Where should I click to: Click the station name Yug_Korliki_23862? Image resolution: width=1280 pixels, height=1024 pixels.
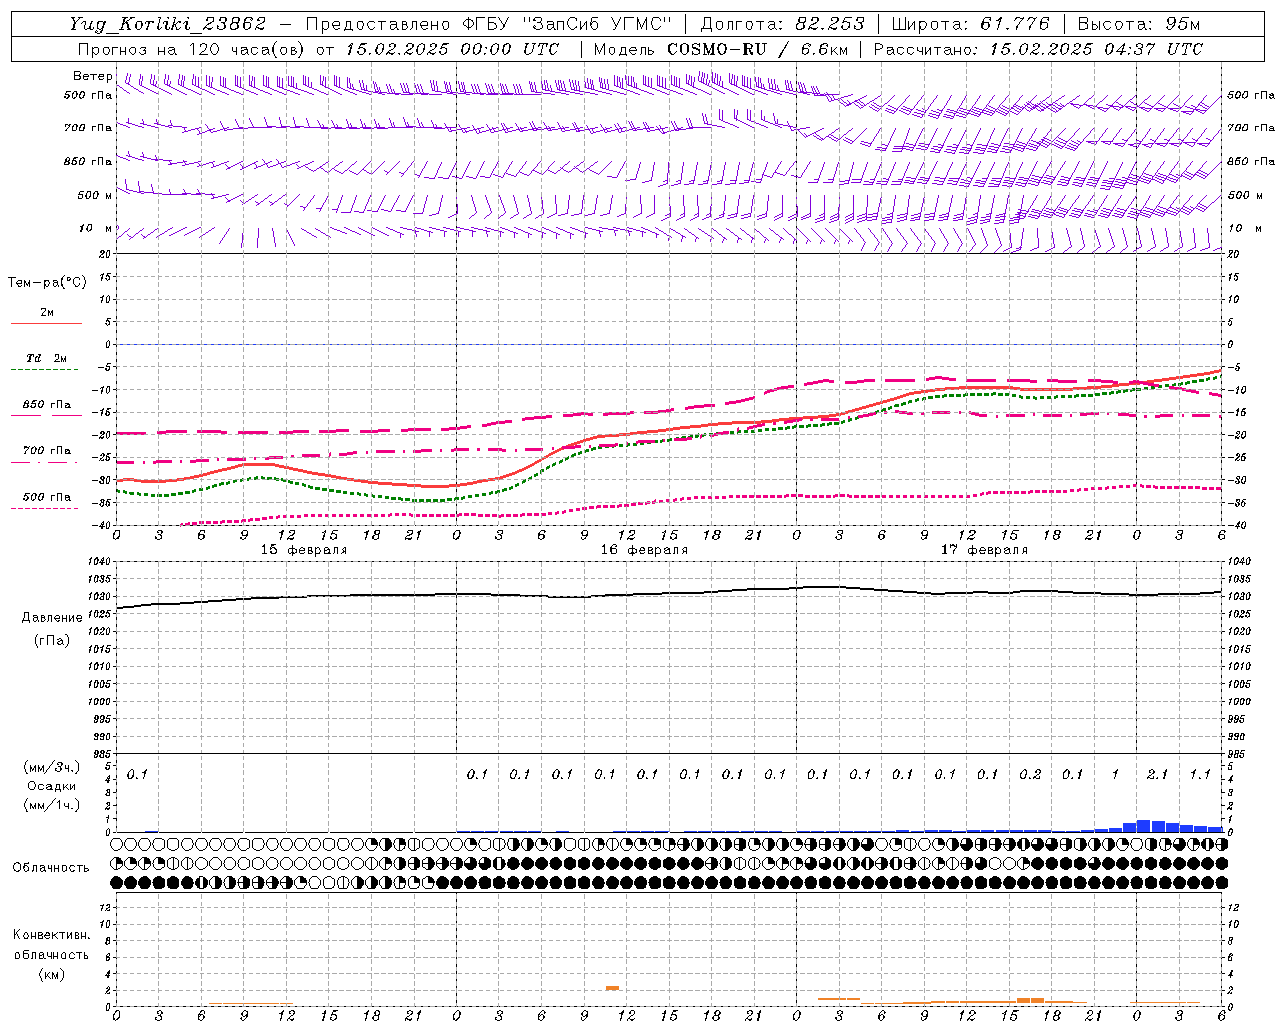click(168, 24)
